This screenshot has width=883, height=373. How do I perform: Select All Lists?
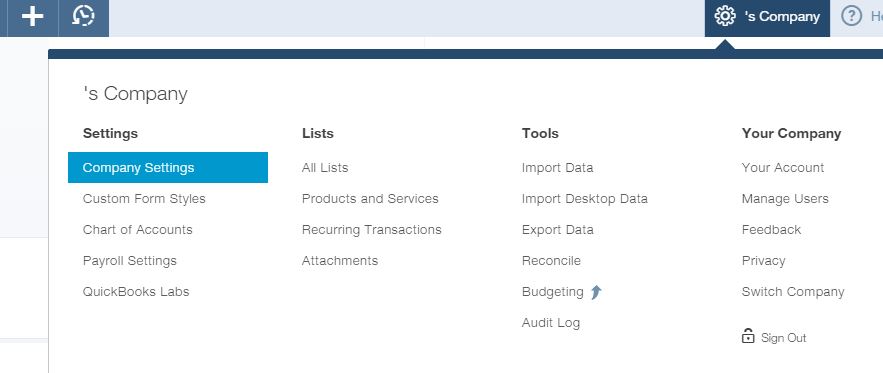click(x=325, y=168)
